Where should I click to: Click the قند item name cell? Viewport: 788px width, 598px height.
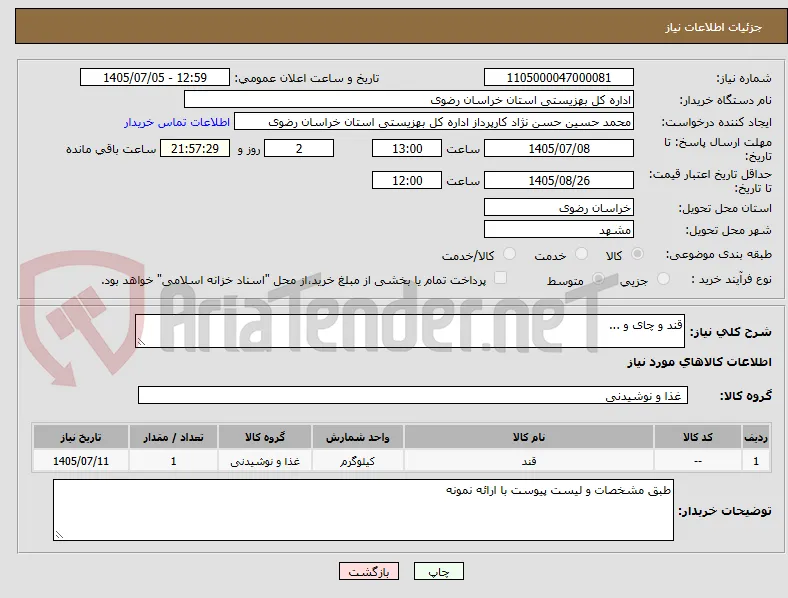(529, 460)
